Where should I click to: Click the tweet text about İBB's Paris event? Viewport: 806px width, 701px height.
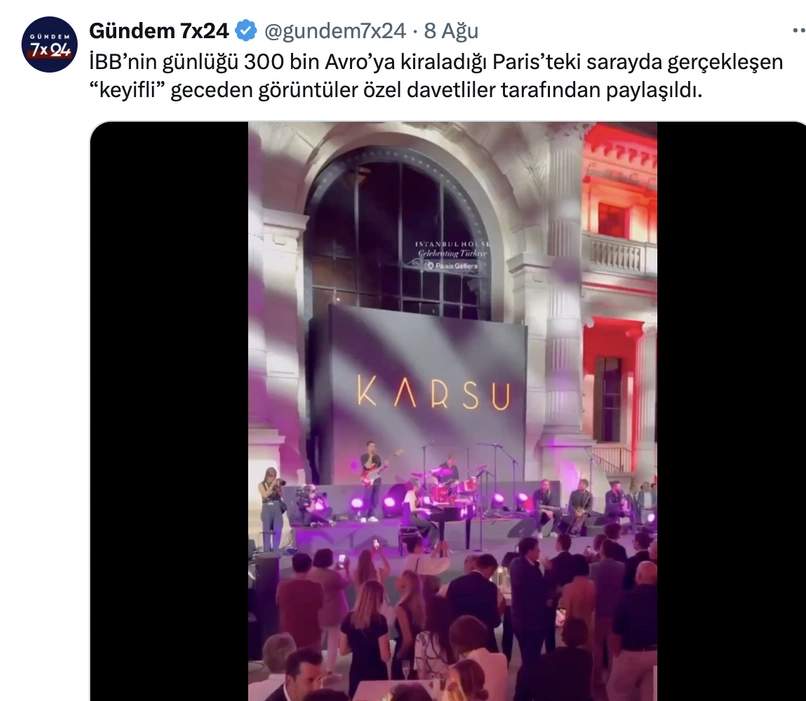coord(435,76)
